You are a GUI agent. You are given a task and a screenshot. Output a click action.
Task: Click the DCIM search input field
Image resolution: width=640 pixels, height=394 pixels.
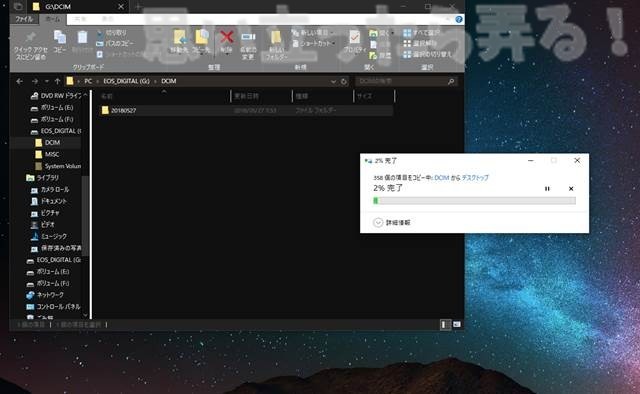(x=401, y=82)
